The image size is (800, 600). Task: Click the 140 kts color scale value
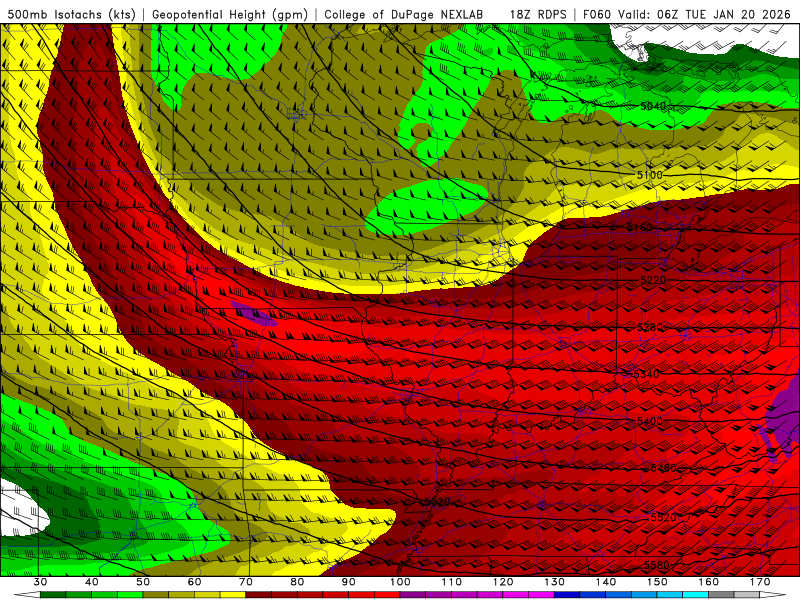(606, 582)
